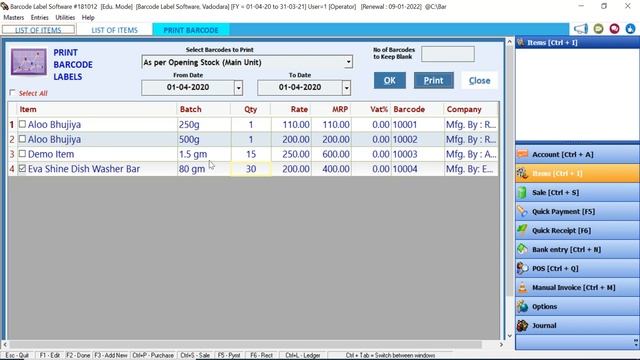Click the sidebar expand handle at bottom right
This screenshot has width=640, height=360.
click(x=636, y=342)
